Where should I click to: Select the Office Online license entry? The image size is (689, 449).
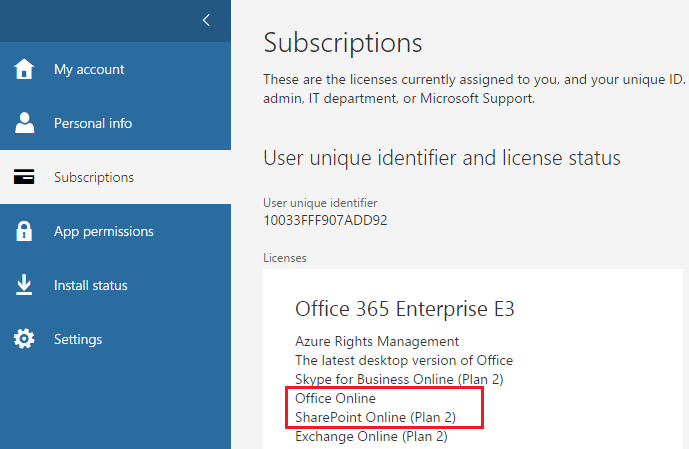pos(335,398)
